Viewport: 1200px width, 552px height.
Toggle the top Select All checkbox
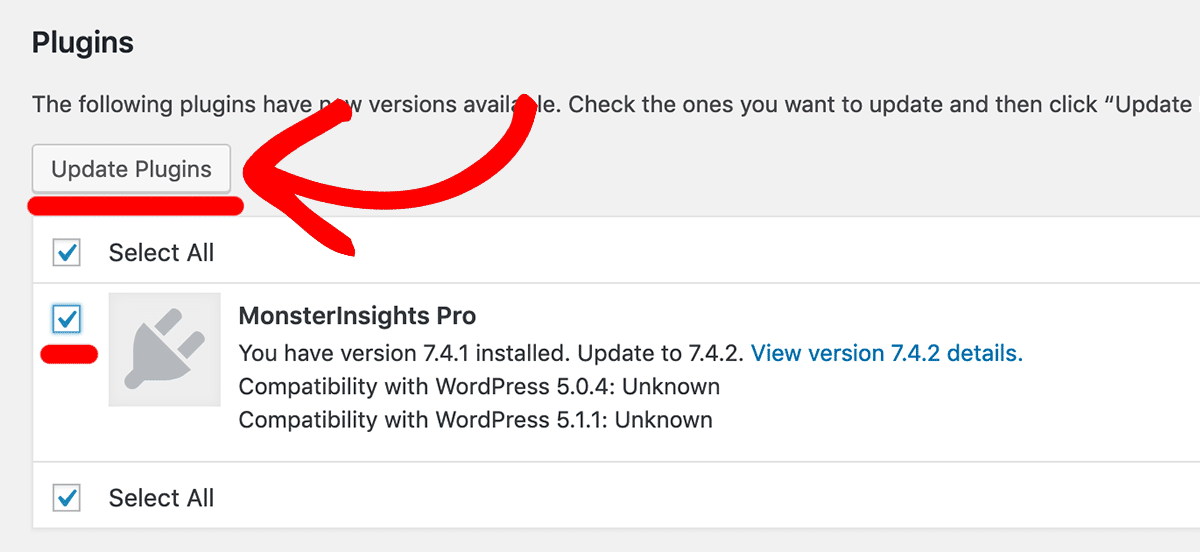(67, 253)
